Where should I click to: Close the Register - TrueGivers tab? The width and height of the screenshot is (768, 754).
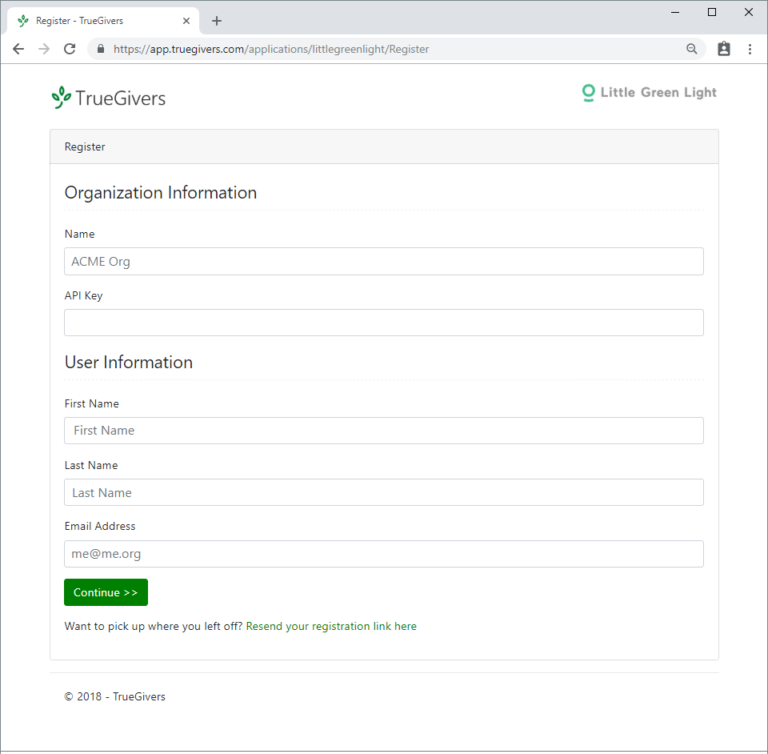(x=186, y=21)
